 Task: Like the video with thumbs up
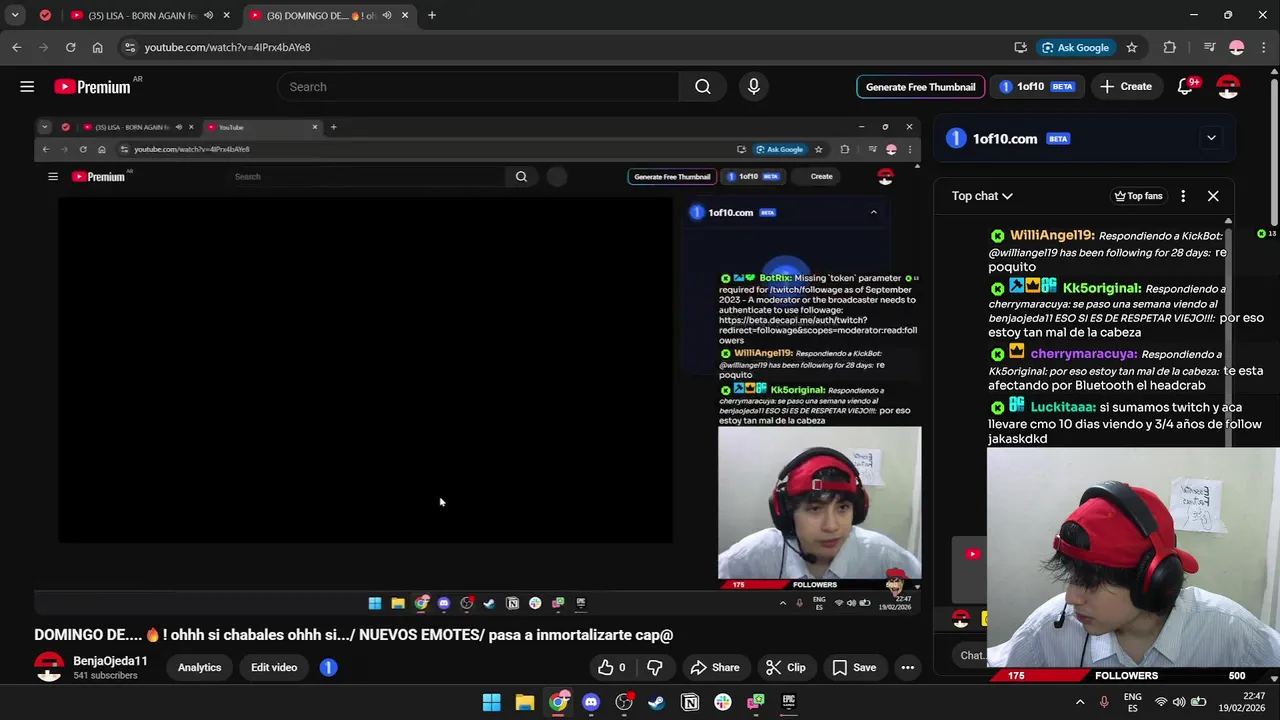(x=612, y=667)
